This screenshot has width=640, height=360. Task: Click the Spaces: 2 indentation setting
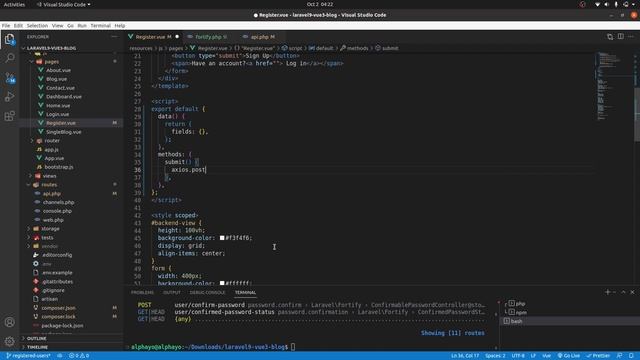point(495,356)
